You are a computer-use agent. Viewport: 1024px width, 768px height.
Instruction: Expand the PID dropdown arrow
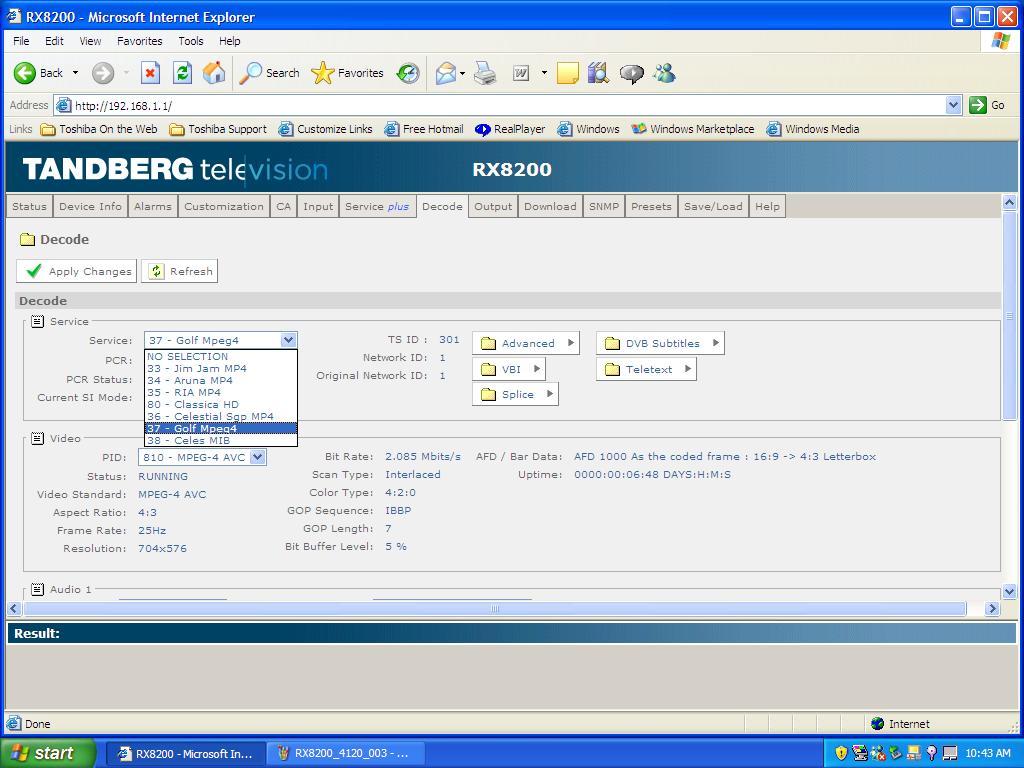tap(257, 457)
